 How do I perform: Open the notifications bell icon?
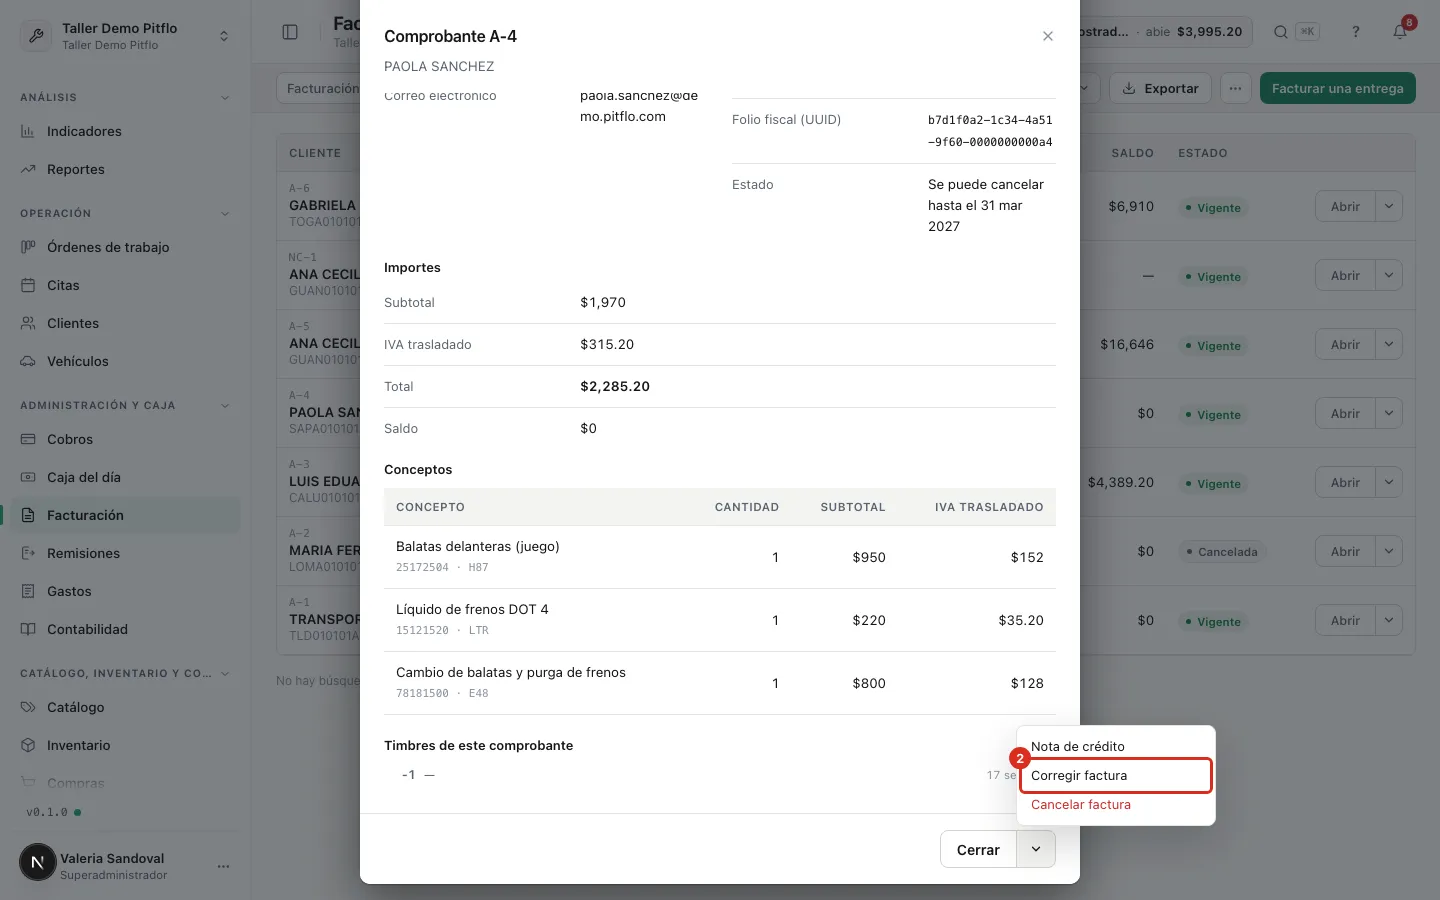(1400, 32)
